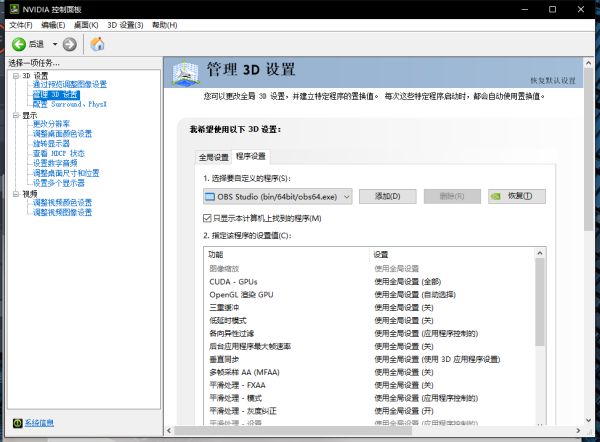600x442 pixels.
Task: Open the OBS Studio program dropdown
Action: coord(278,197)
